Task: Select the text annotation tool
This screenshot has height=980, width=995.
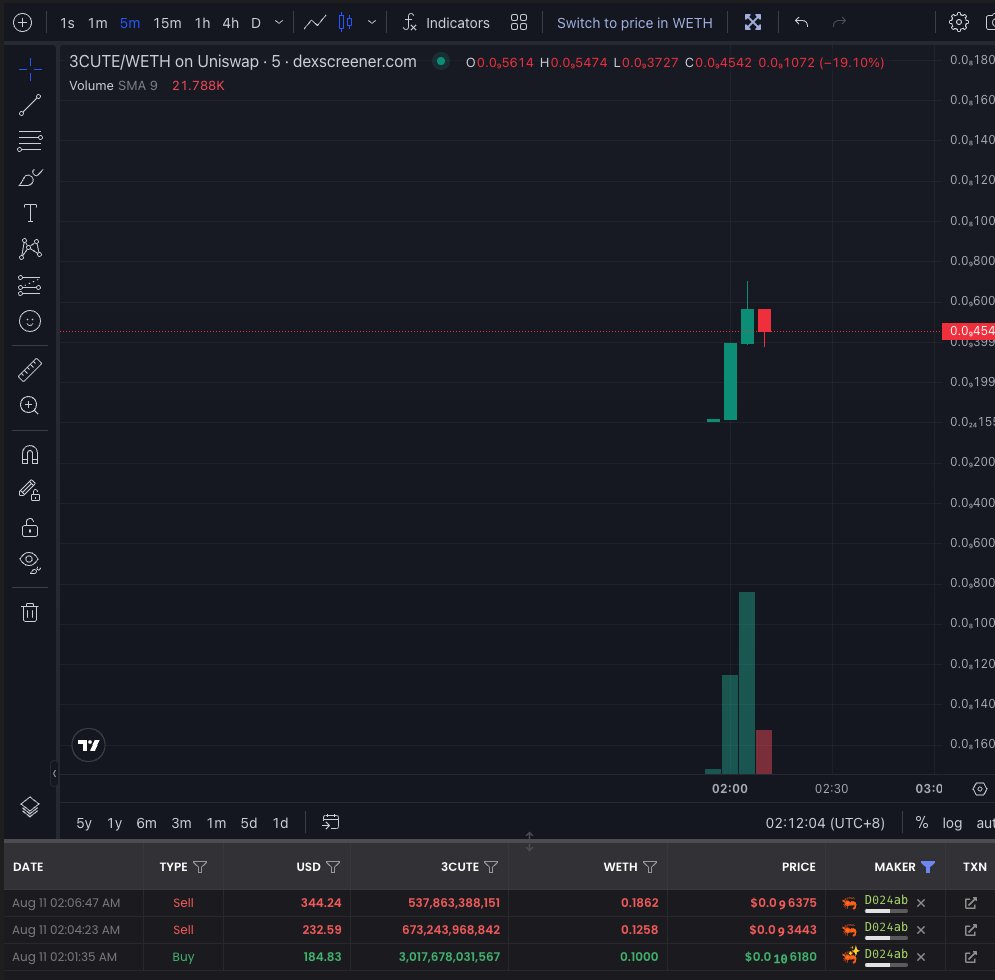Action: (x=30, y=213)
